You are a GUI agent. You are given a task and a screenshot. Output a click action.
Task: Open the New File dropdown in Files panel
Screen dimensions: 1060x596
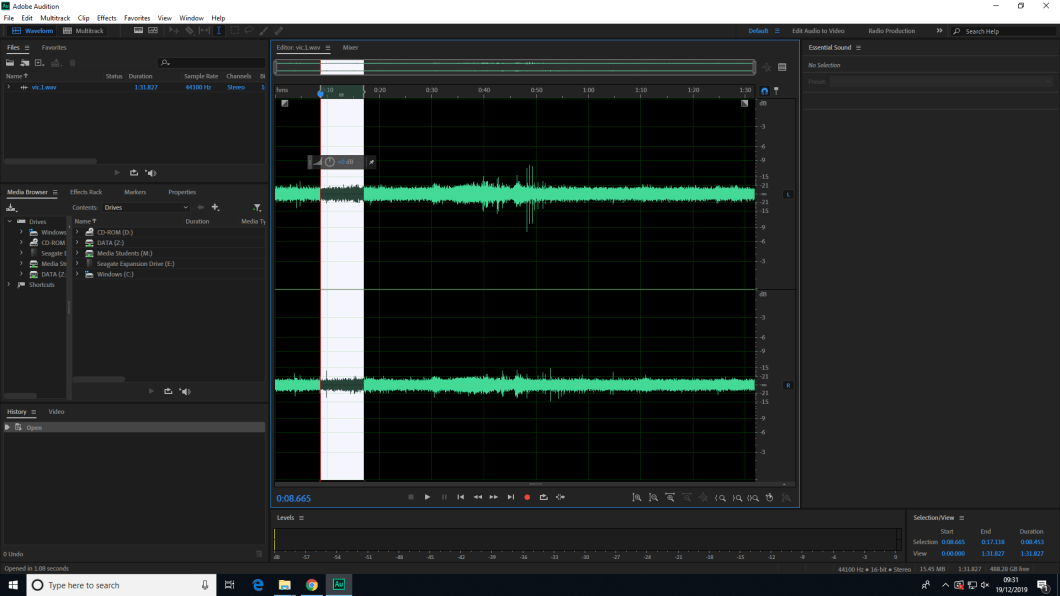(x=40, y=63)
